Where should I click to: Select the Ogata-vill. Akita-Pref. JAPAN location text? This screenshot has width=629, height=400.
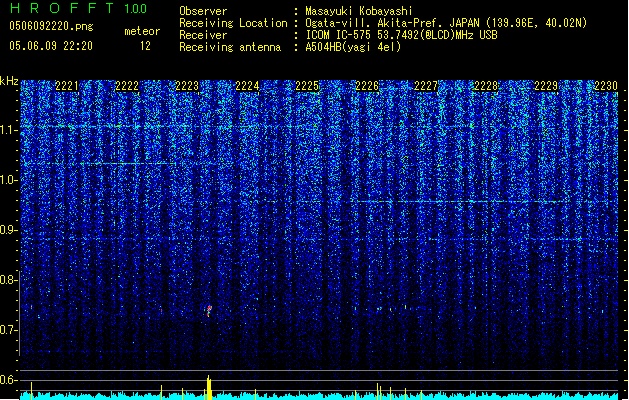coord(446,23)
